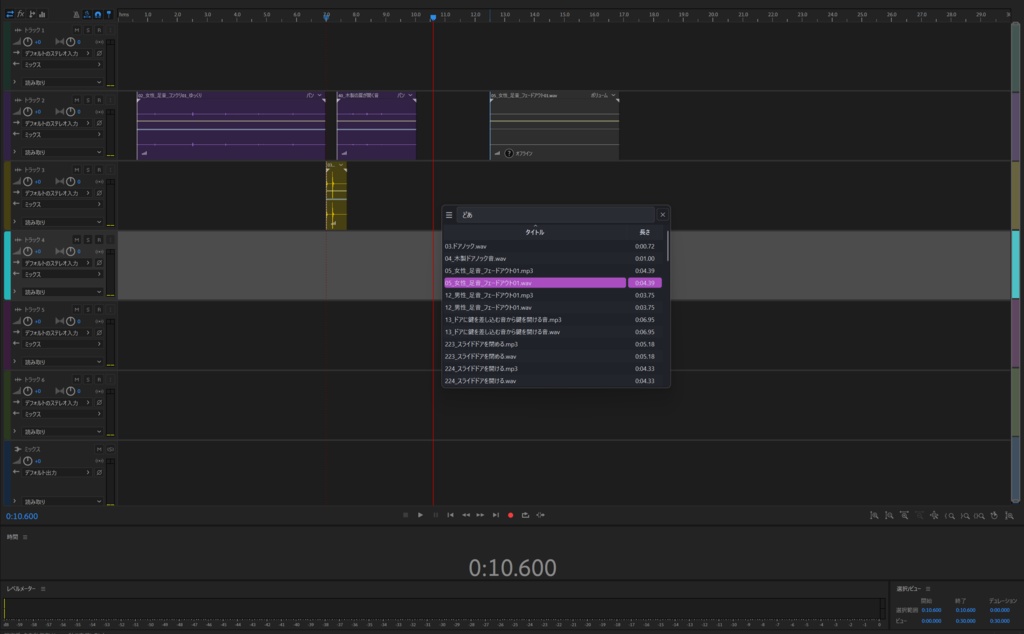
Task: Close the sound search popup
Action: [662, 215]
